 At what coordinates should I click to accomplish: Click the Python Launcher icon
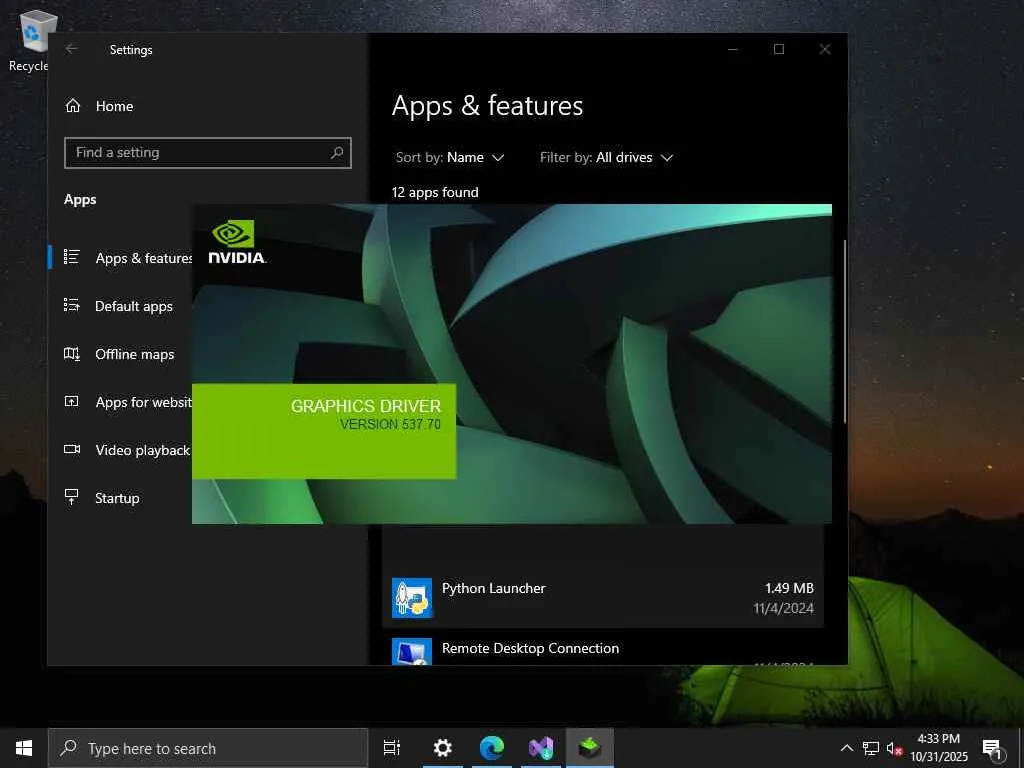(411, 598)
